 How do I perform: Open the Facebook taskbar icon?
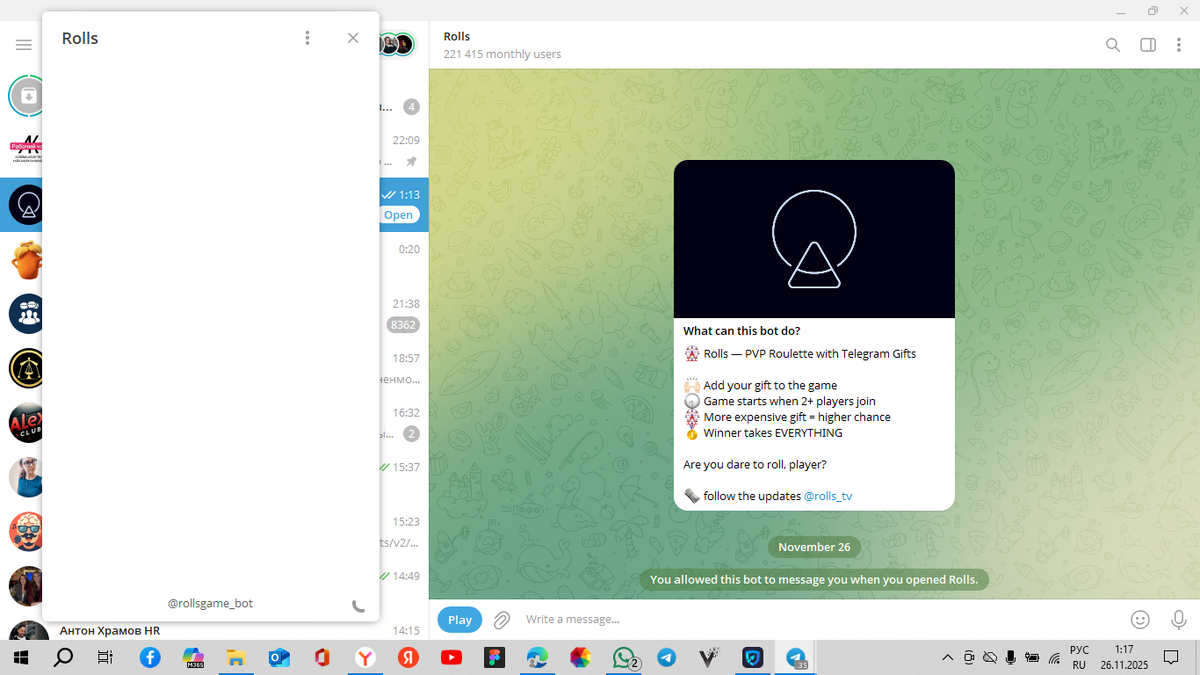pyautogui.click(x=150, y=658)
